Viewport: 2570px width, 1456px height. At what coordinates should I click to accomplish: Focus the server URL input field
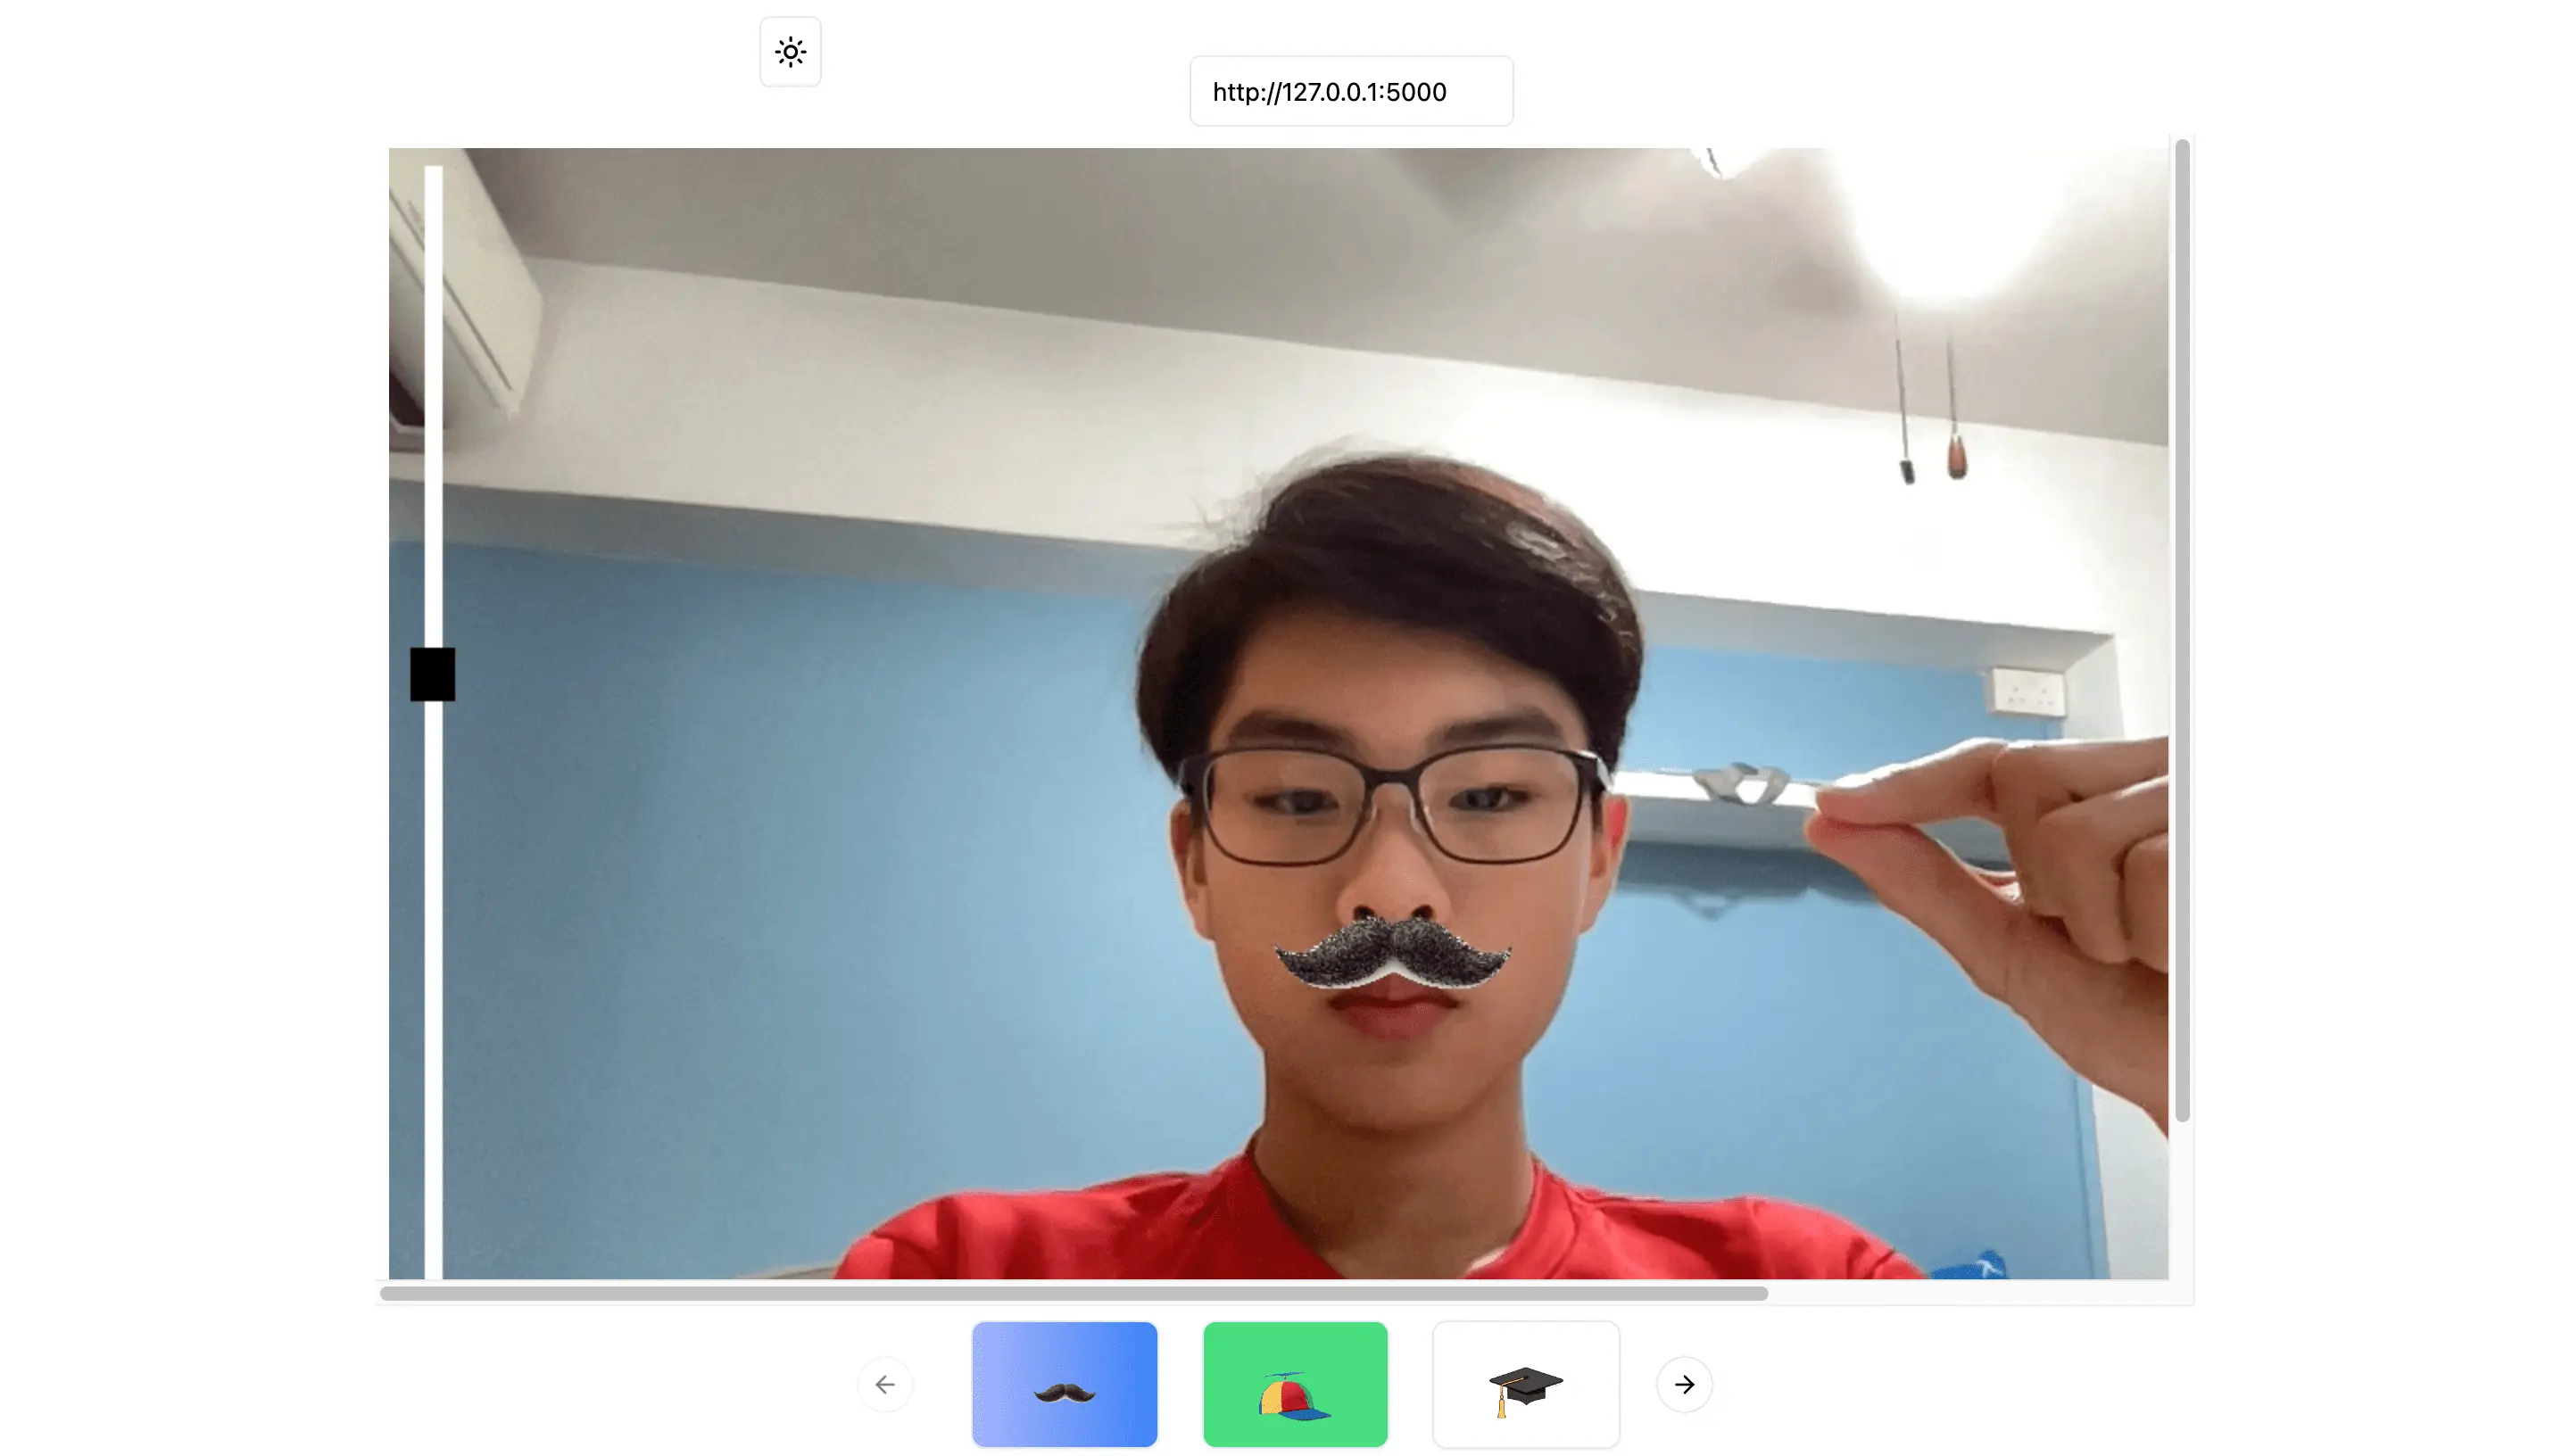coord(1350,92)
